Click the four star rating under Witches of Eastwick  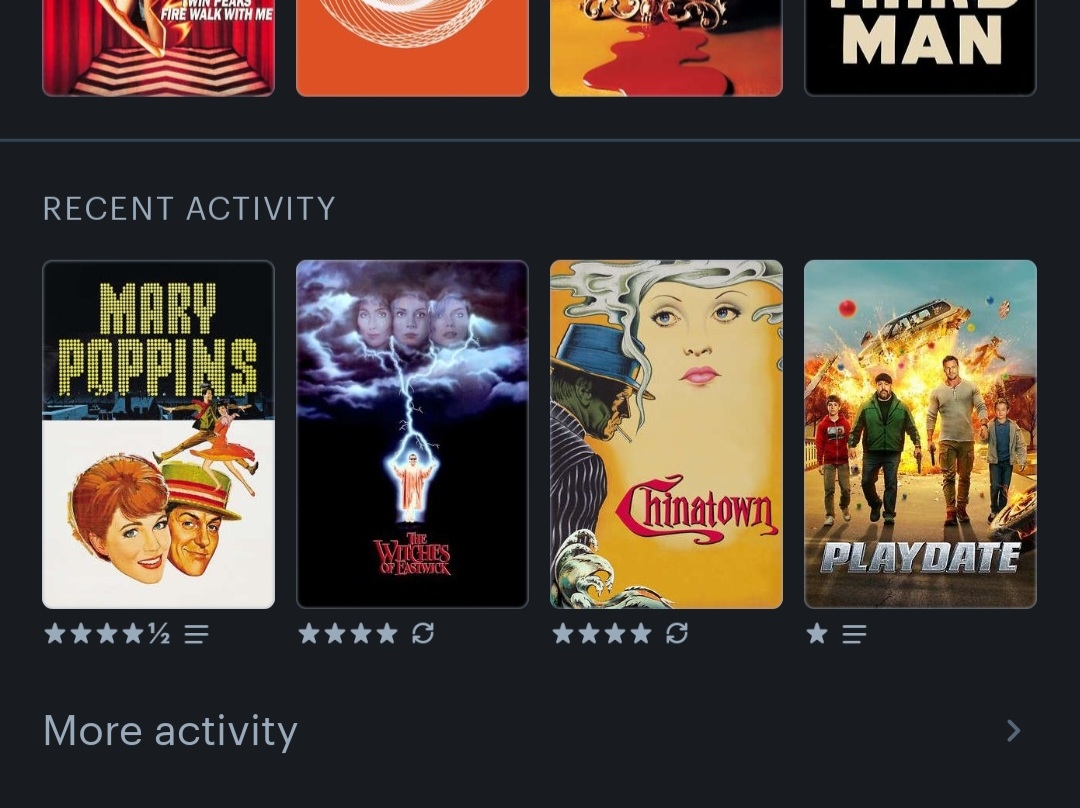[348, 634]
